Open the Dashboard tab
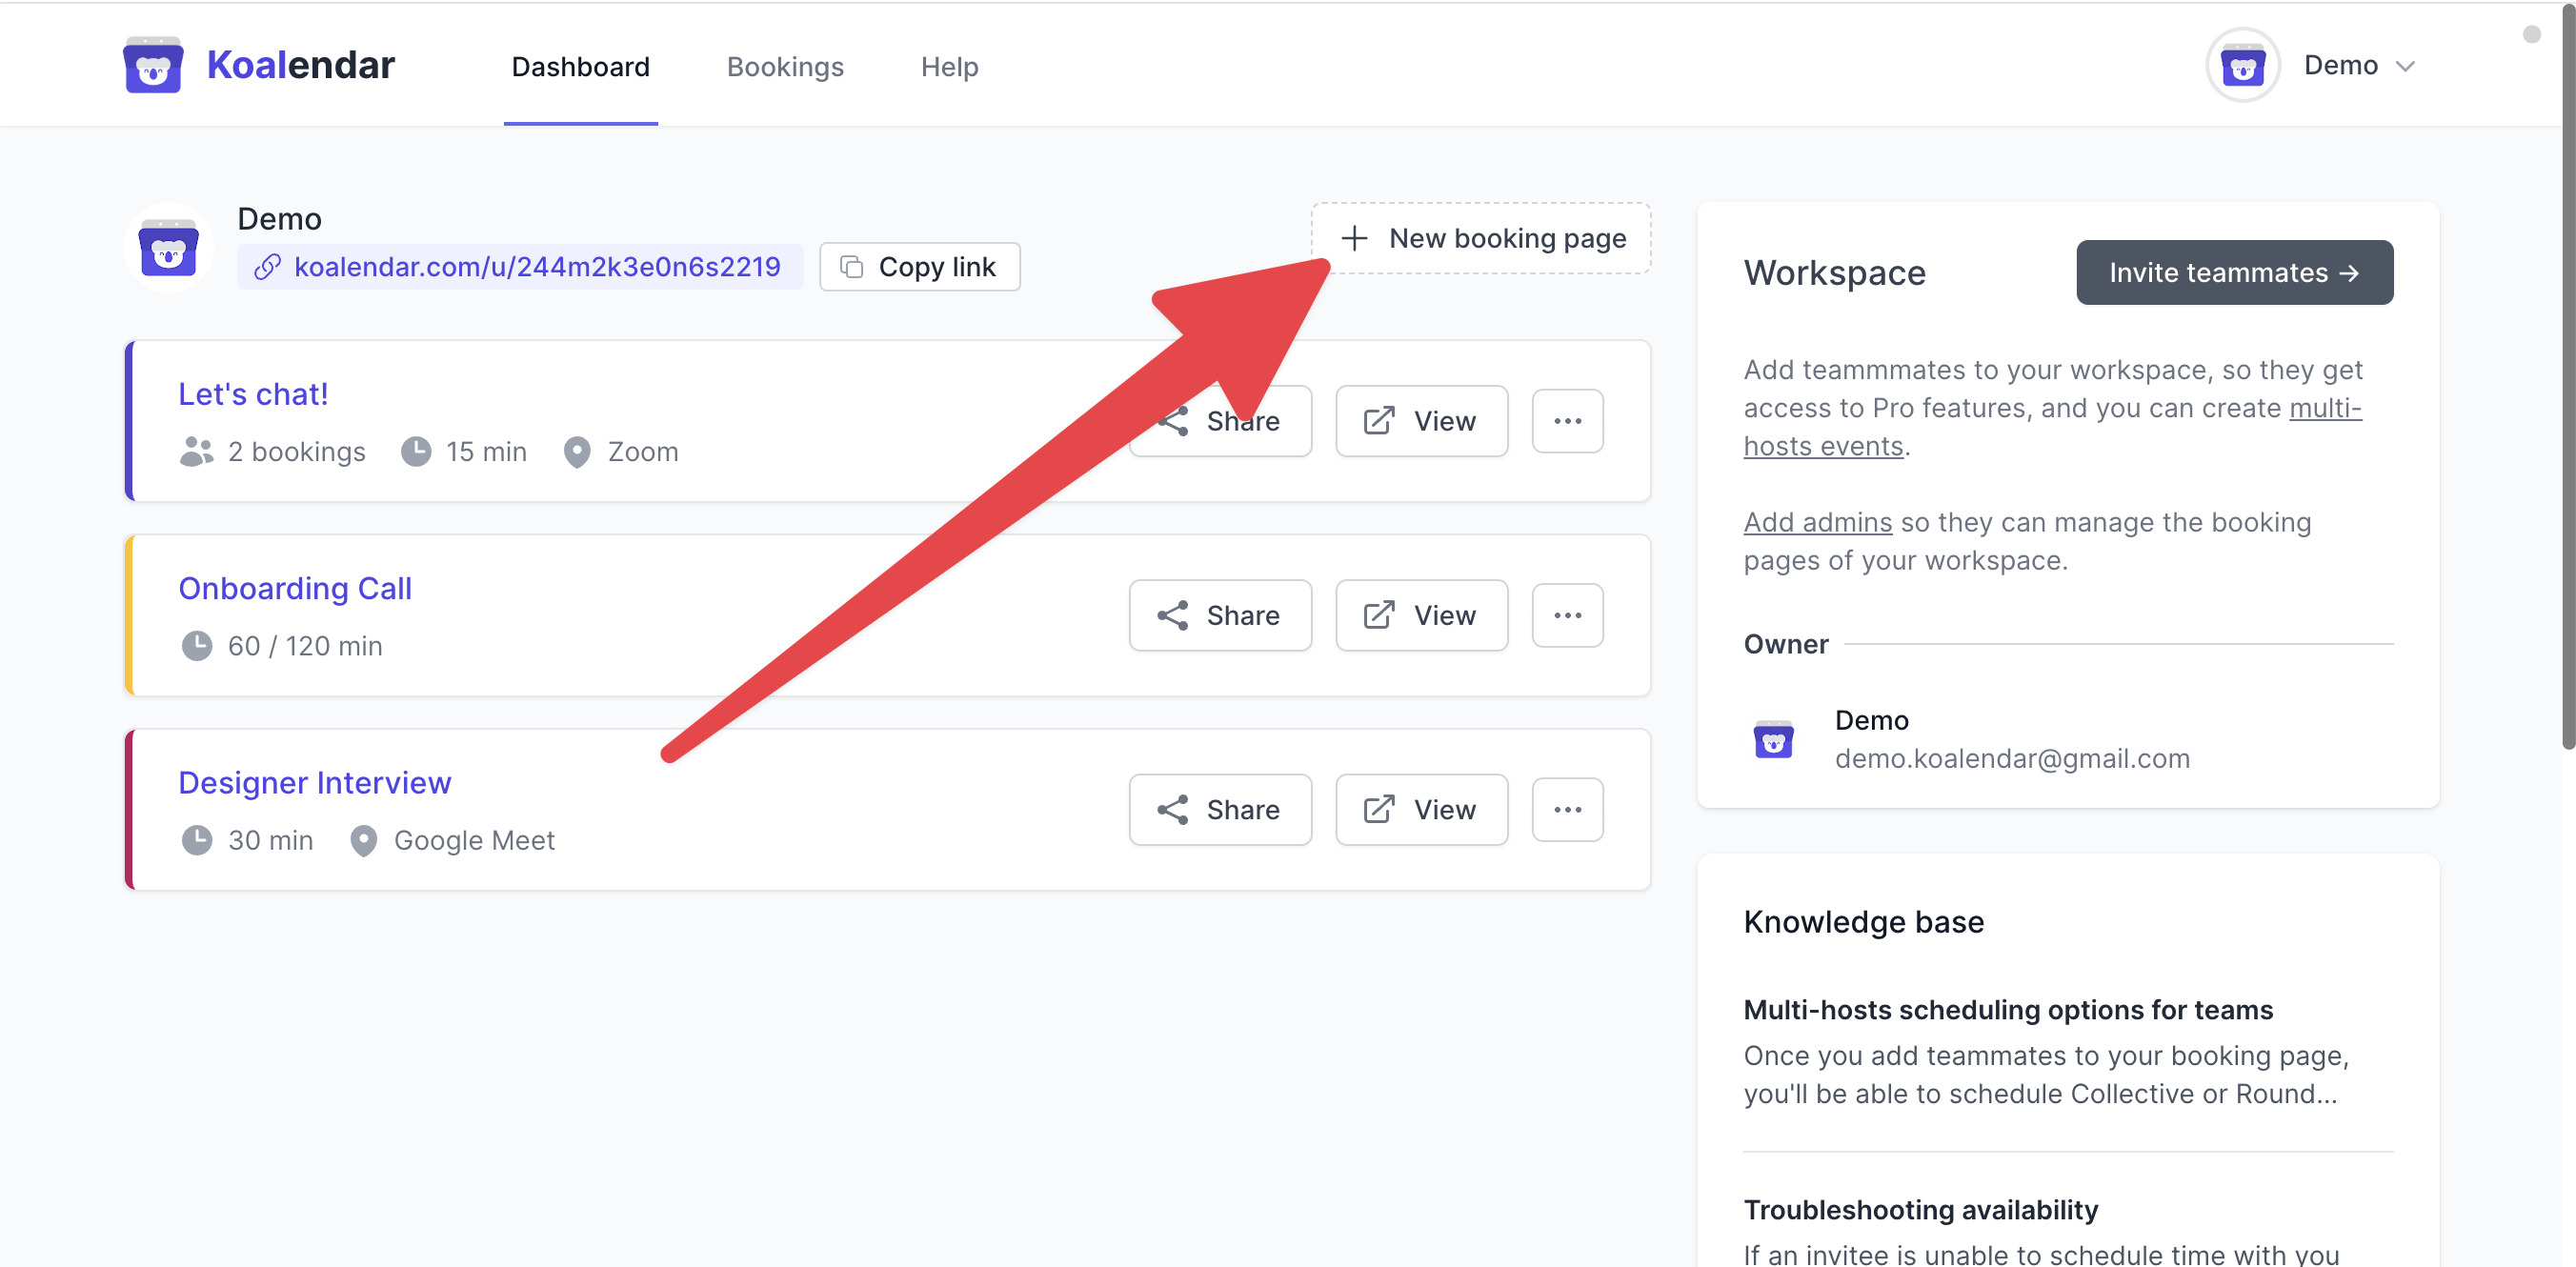Viewport: 2576px width, 1267px height. [580, 66]
